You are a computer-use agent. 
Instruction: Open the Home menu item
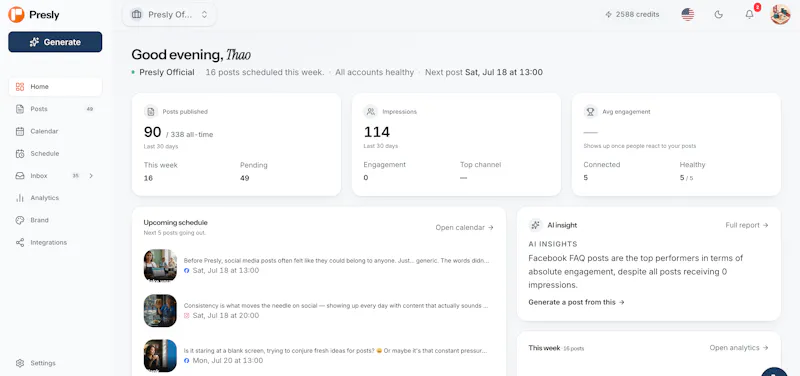[55, 87]
